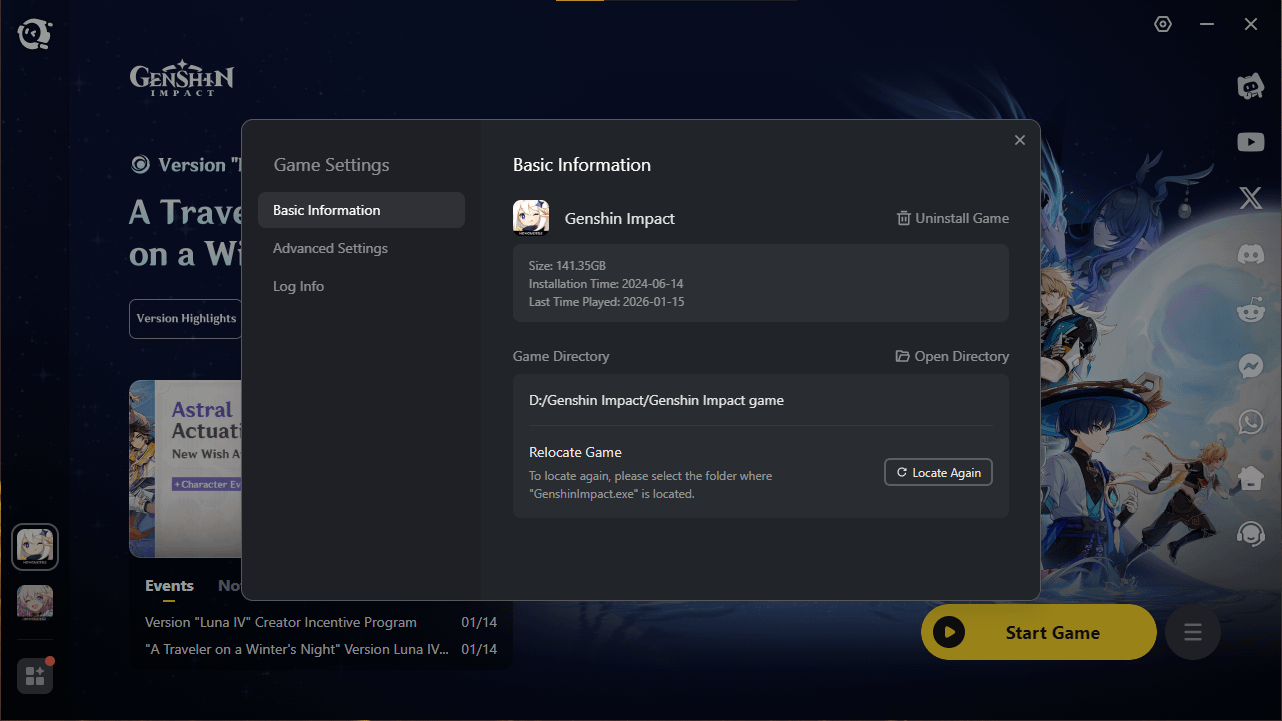Click the Locate Again button

[938, 472]
